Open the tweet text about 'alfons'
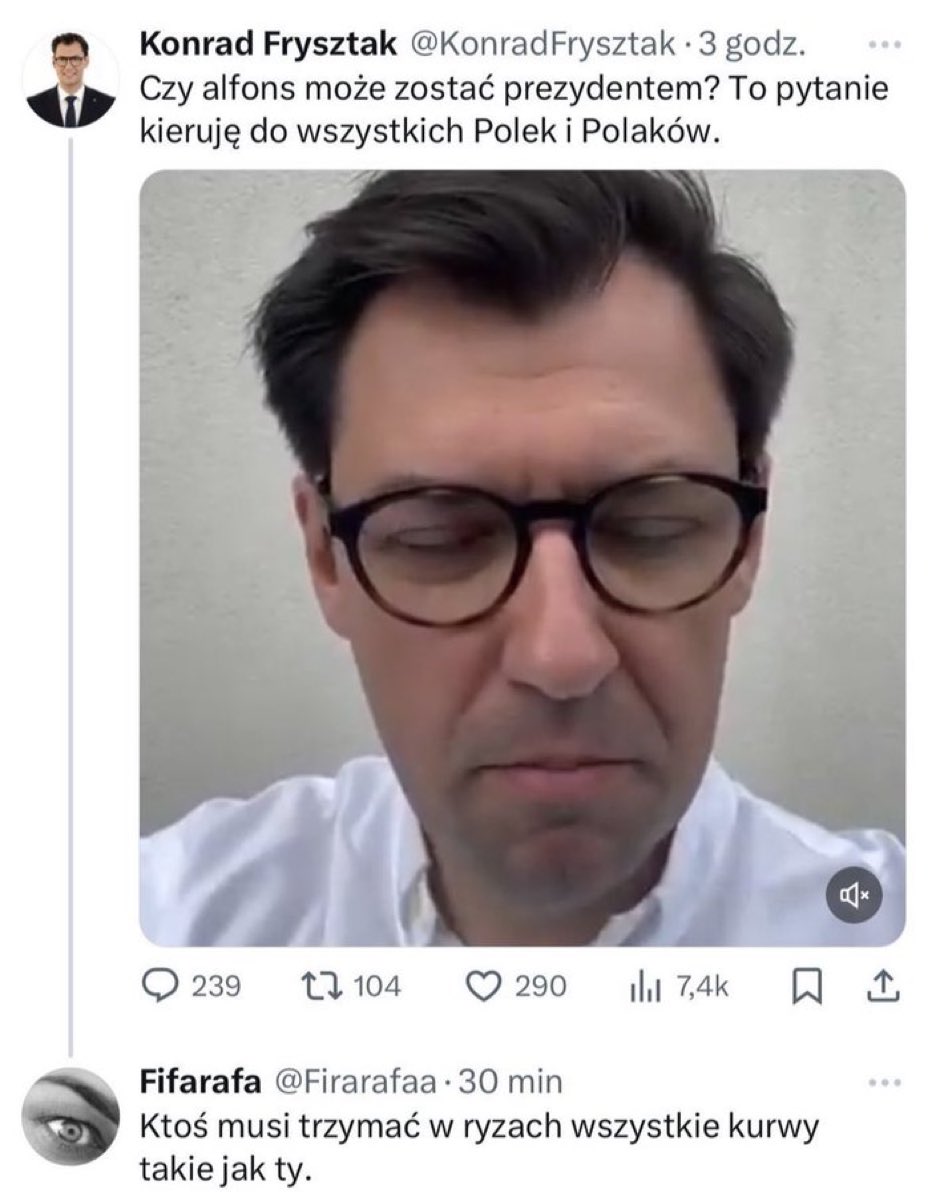This screenshot has height=1197, width=928. click(514, 110)
